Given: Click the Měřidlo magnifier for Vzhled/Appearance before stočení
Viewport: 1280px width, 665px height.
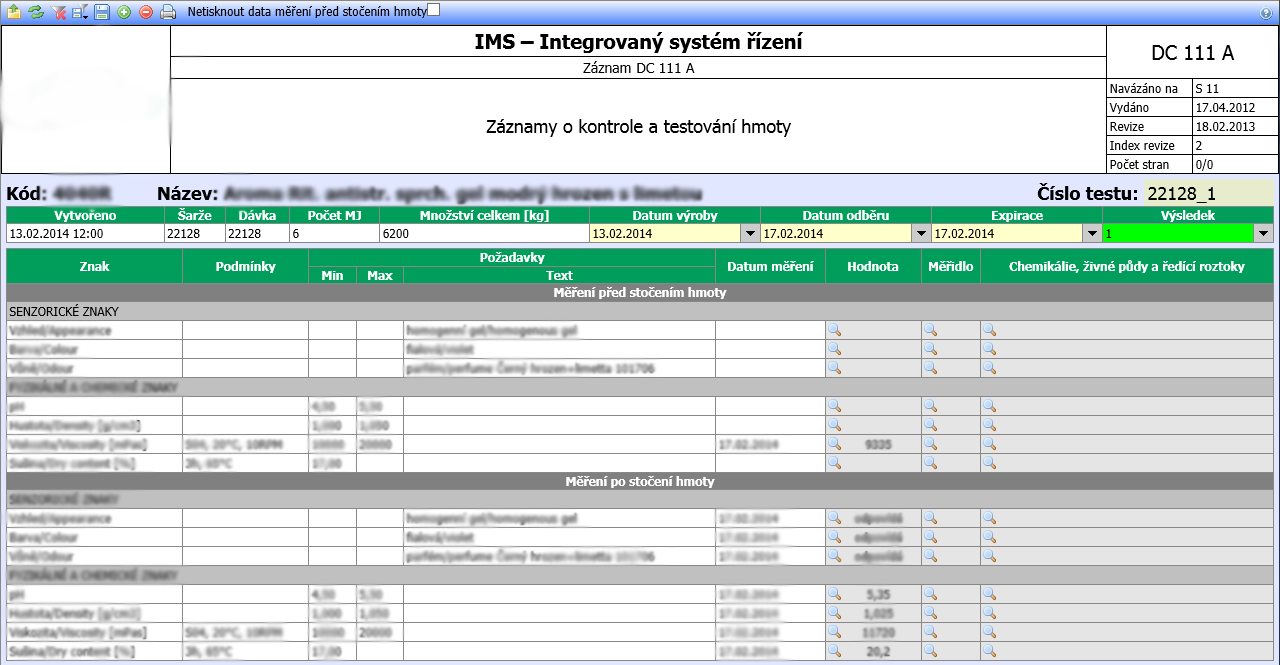Looking at the screenshot, I should click(x=930, y=330).
